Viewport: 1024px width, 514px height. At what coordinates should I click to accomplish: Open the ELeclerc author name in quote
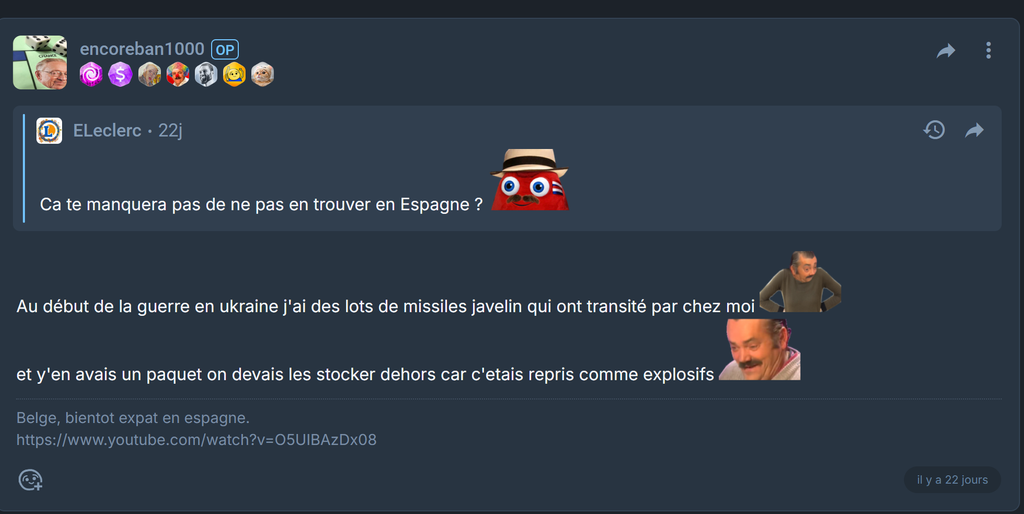107,131
